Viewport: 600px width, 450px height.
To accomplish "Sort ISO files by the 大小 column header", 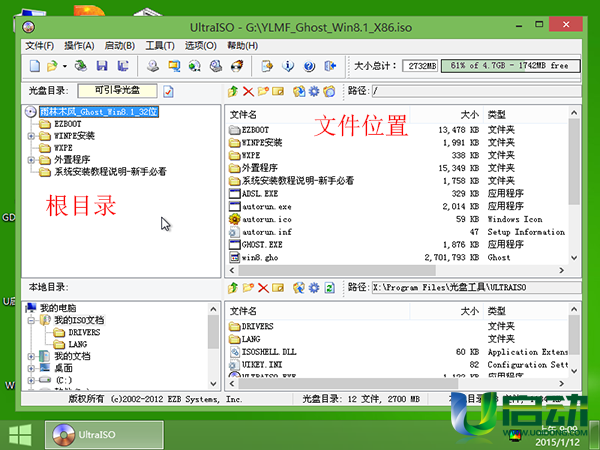I will (446, 114).
